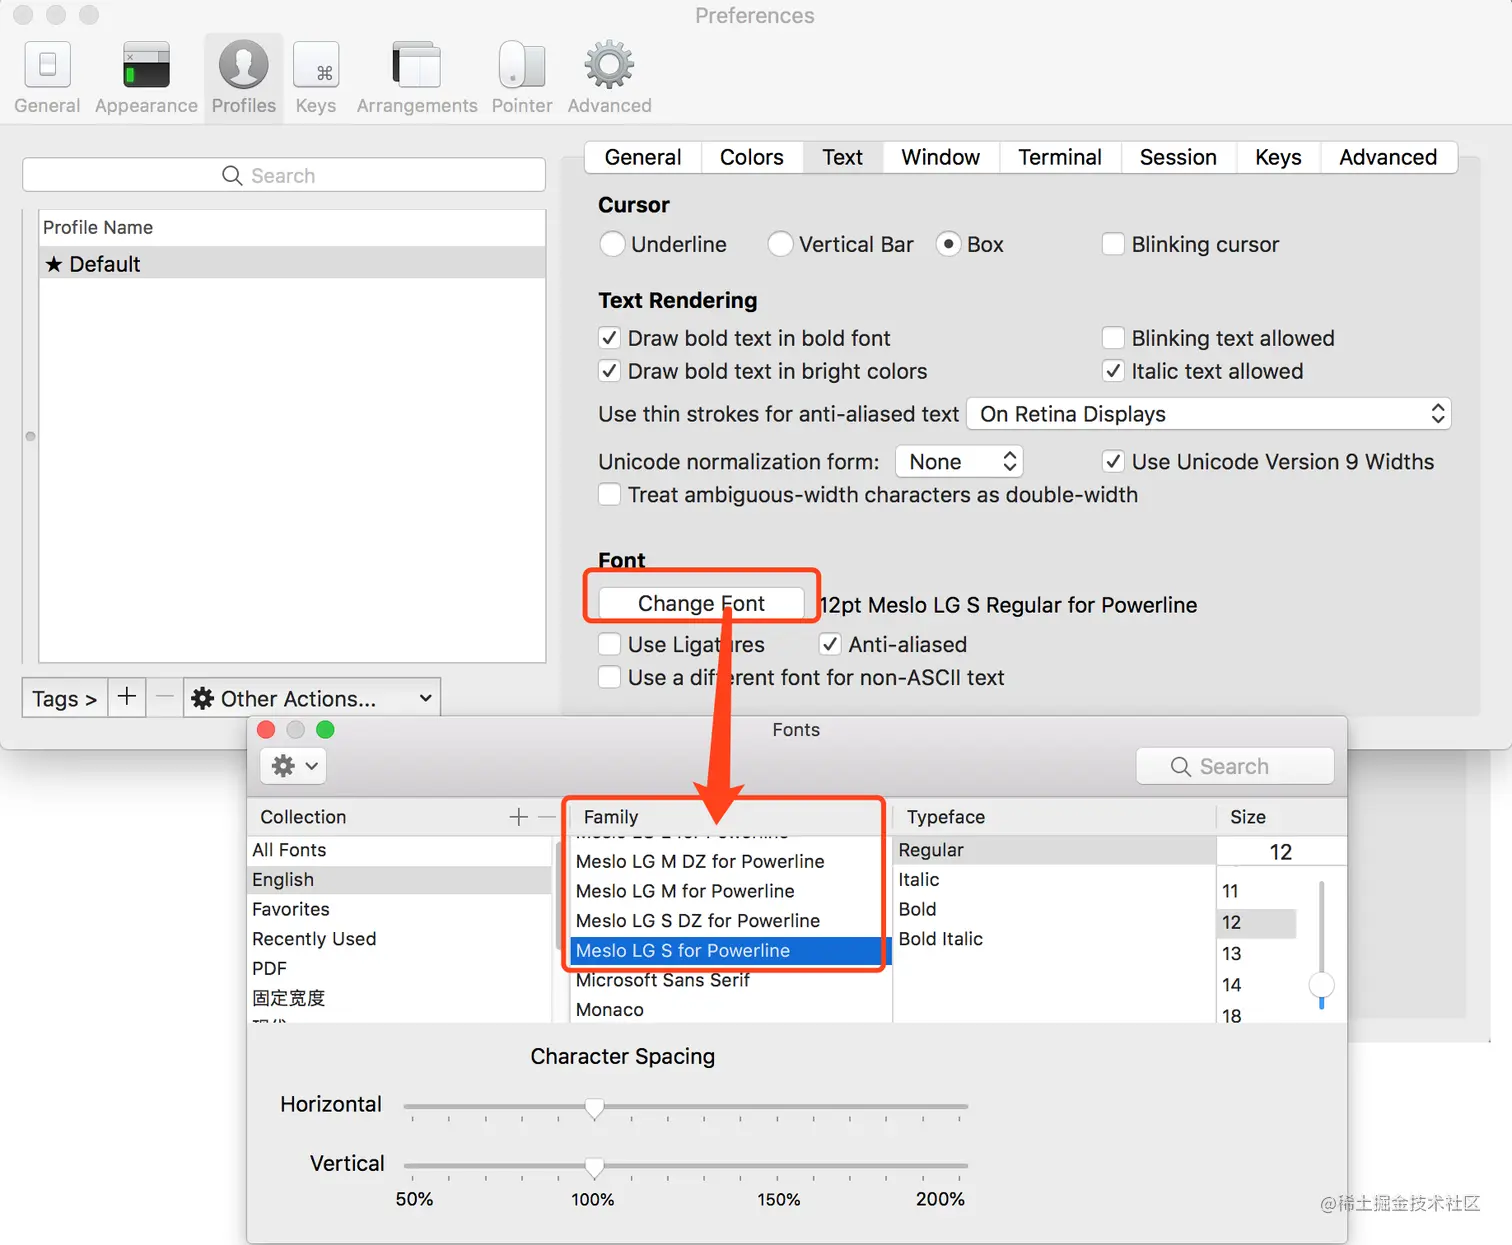Switch to the Window profile tab
Viewport: 1512px width, 1245px height.
(x=941, y=157)
